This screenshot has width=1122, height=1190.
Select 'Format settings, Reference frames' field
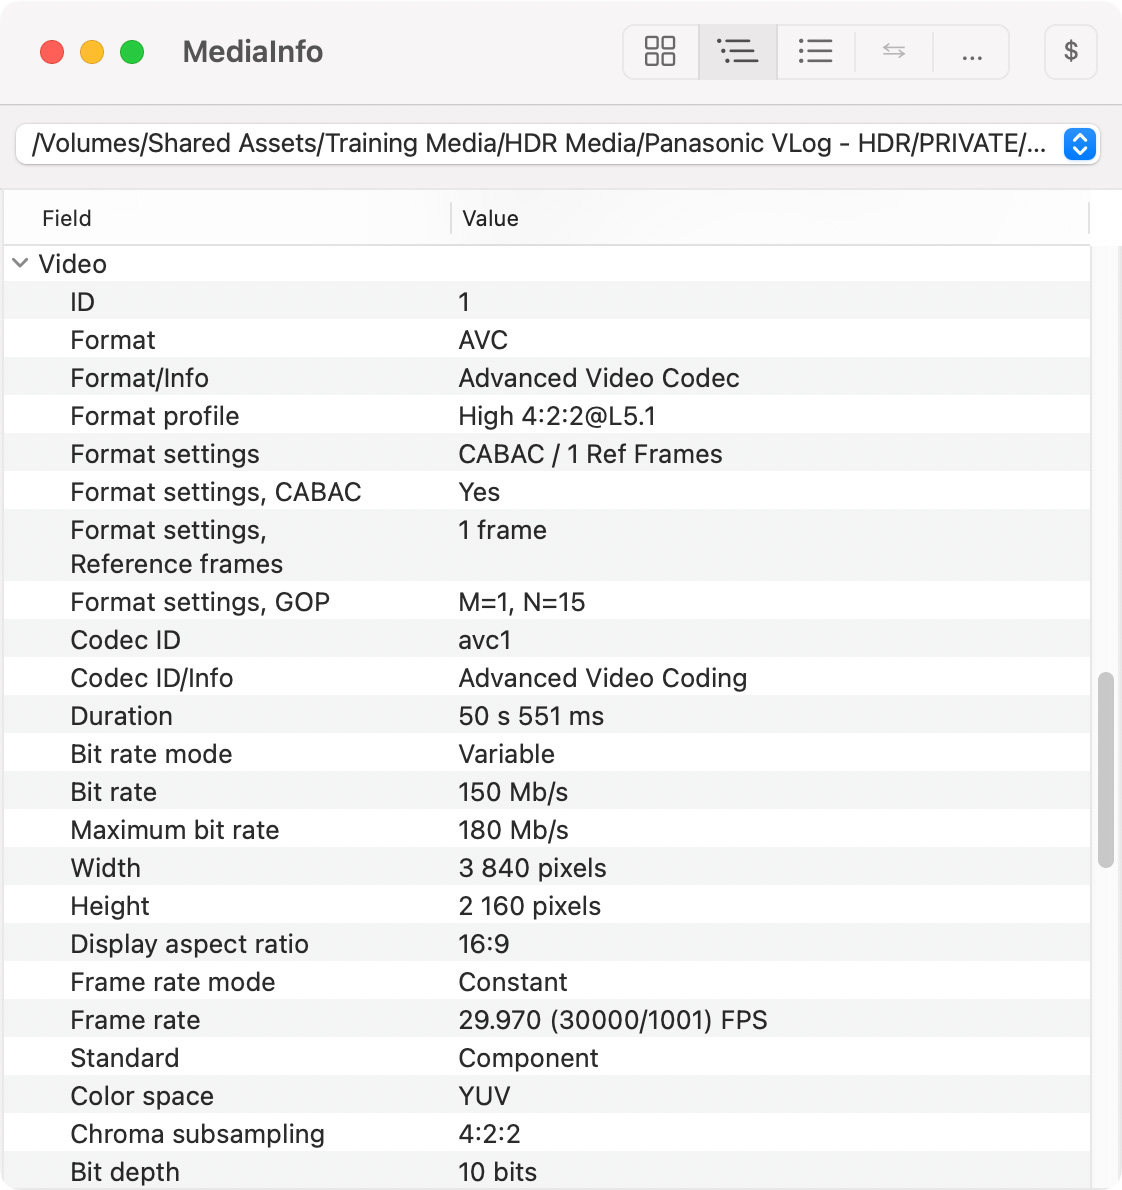[177, 546]
